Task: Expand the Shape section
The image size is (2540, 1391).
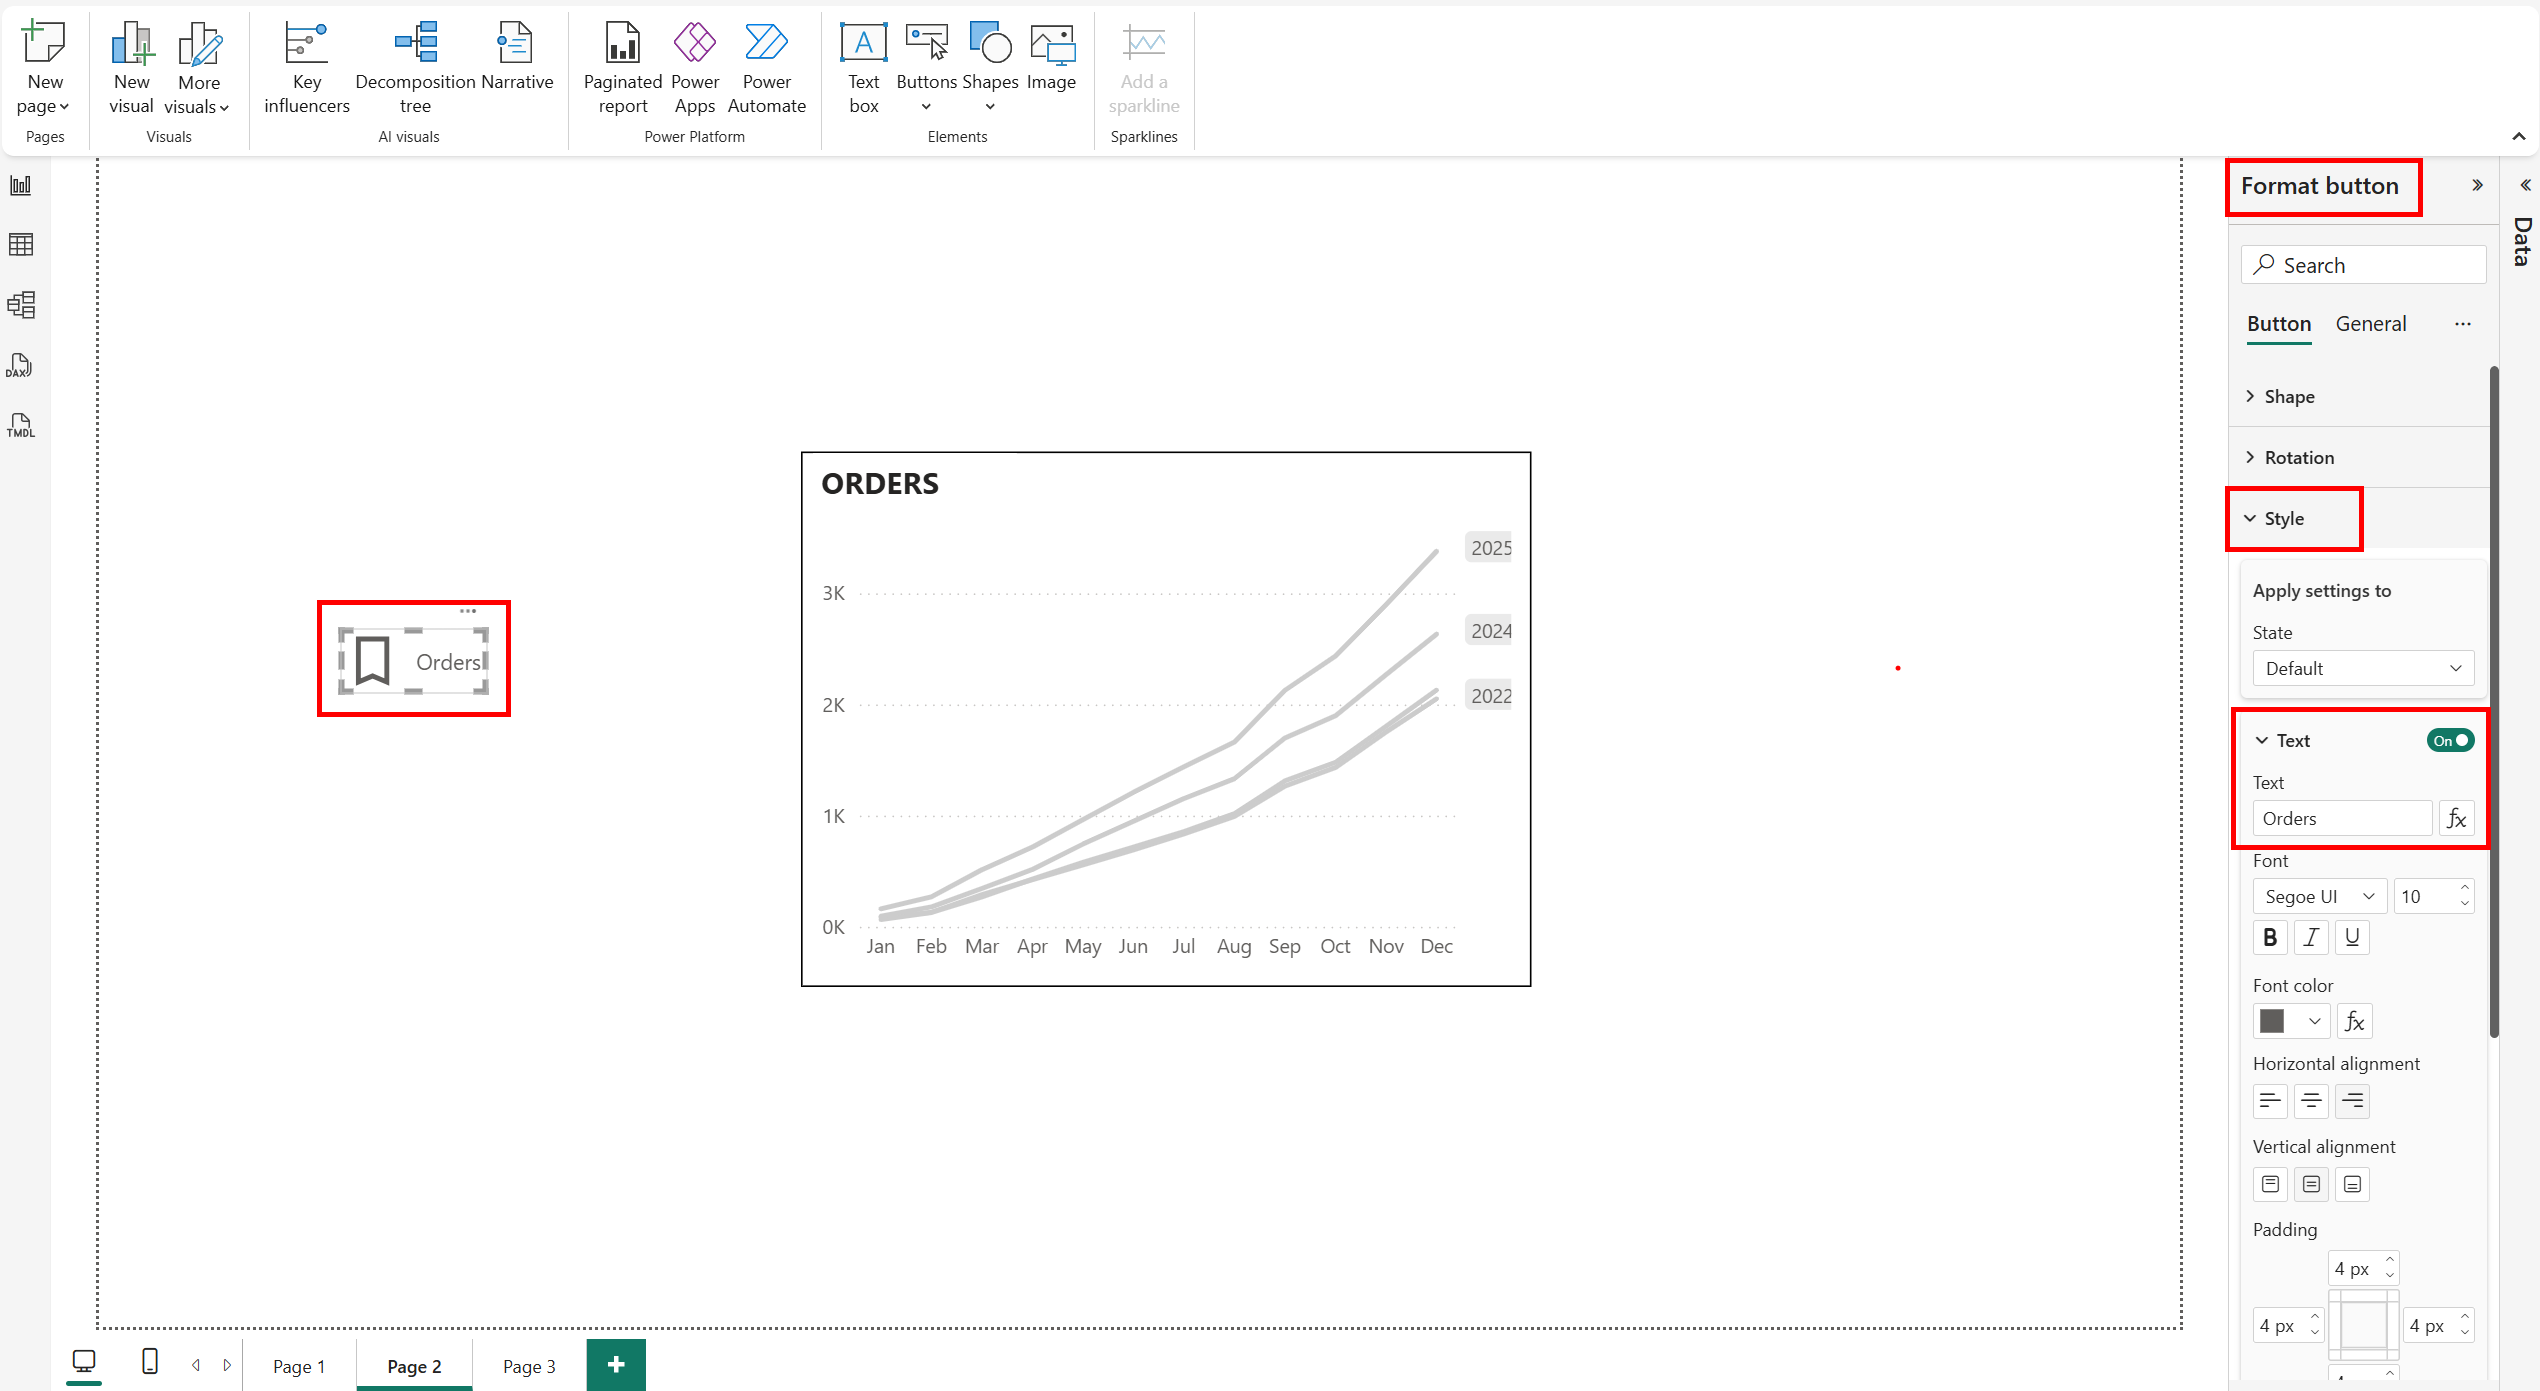Action: (x=2288, y=397)
